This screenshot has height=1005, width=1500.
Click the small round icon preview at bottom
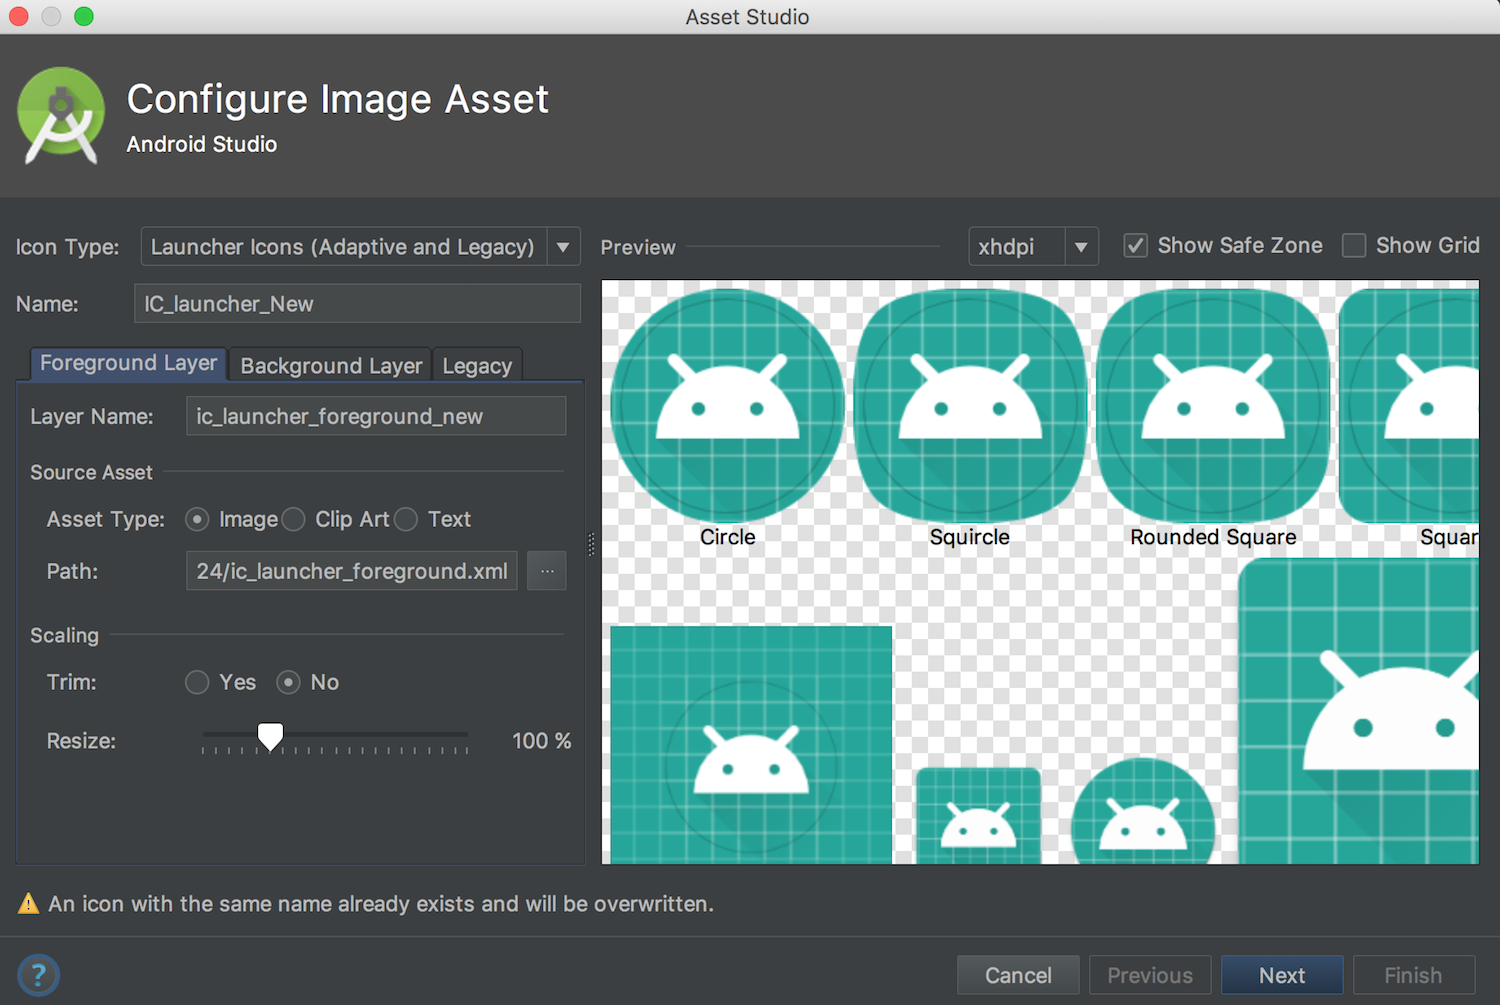pos(1143,812)
